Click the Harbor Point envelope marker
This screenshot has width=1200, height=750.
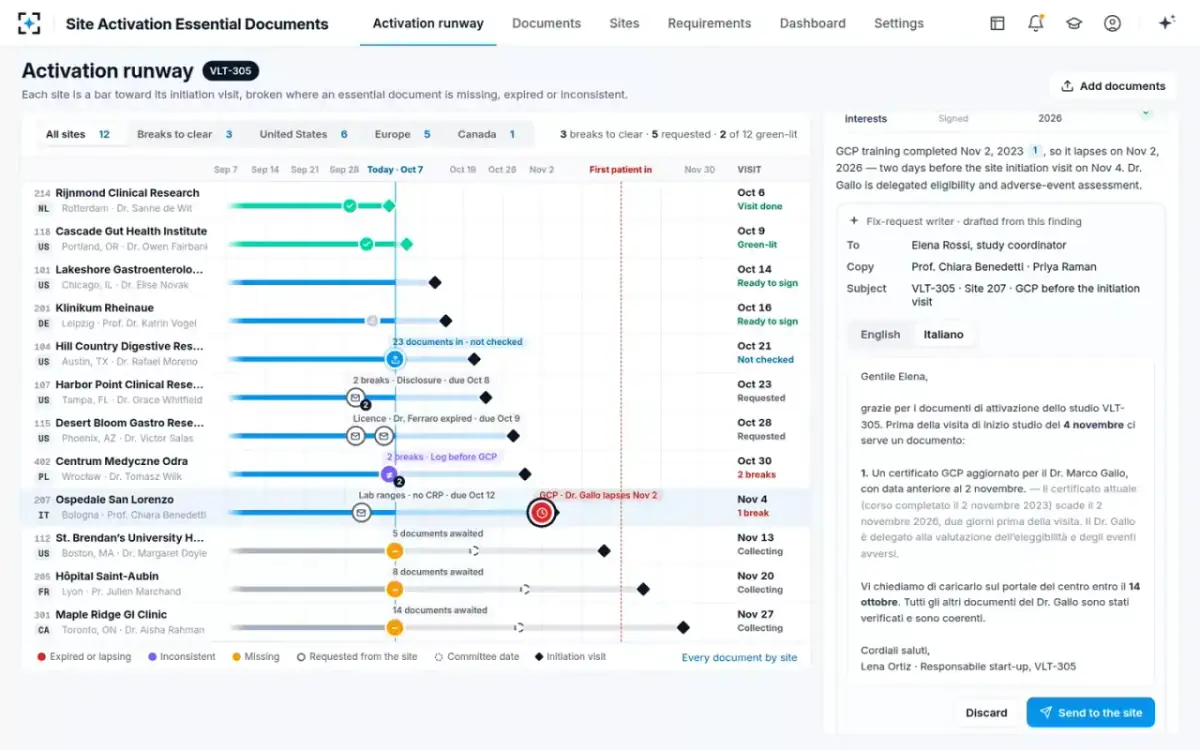pyautogui.click(x=355, y=398)
